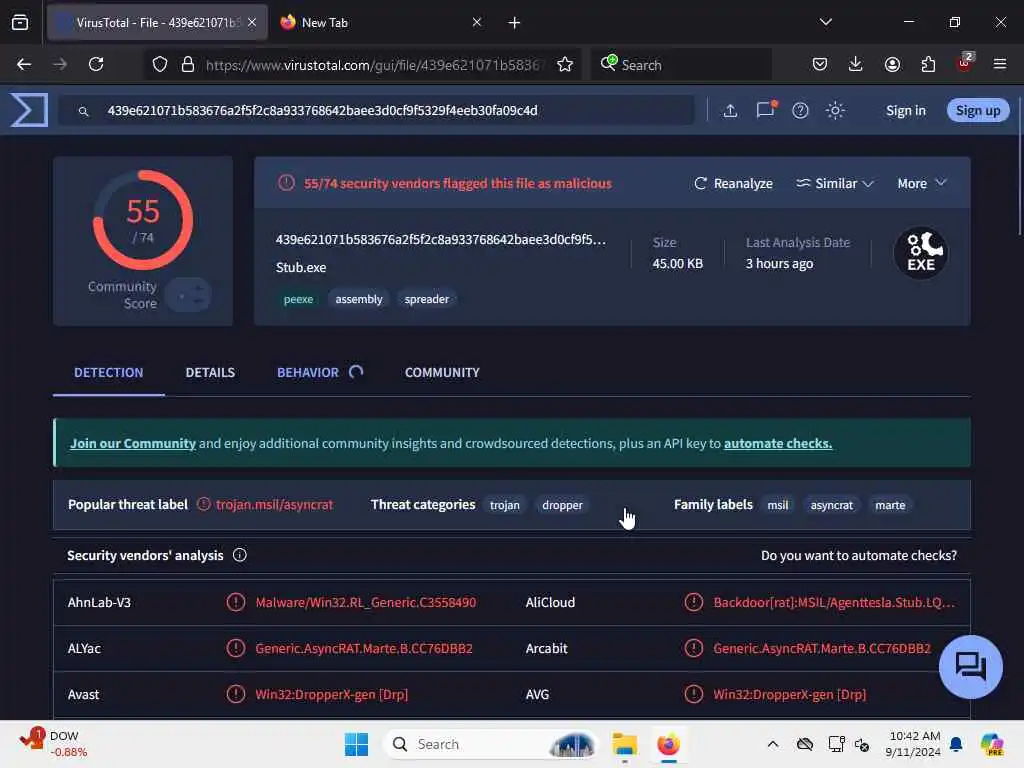Click the browser forward arrow

click(60, 64)
